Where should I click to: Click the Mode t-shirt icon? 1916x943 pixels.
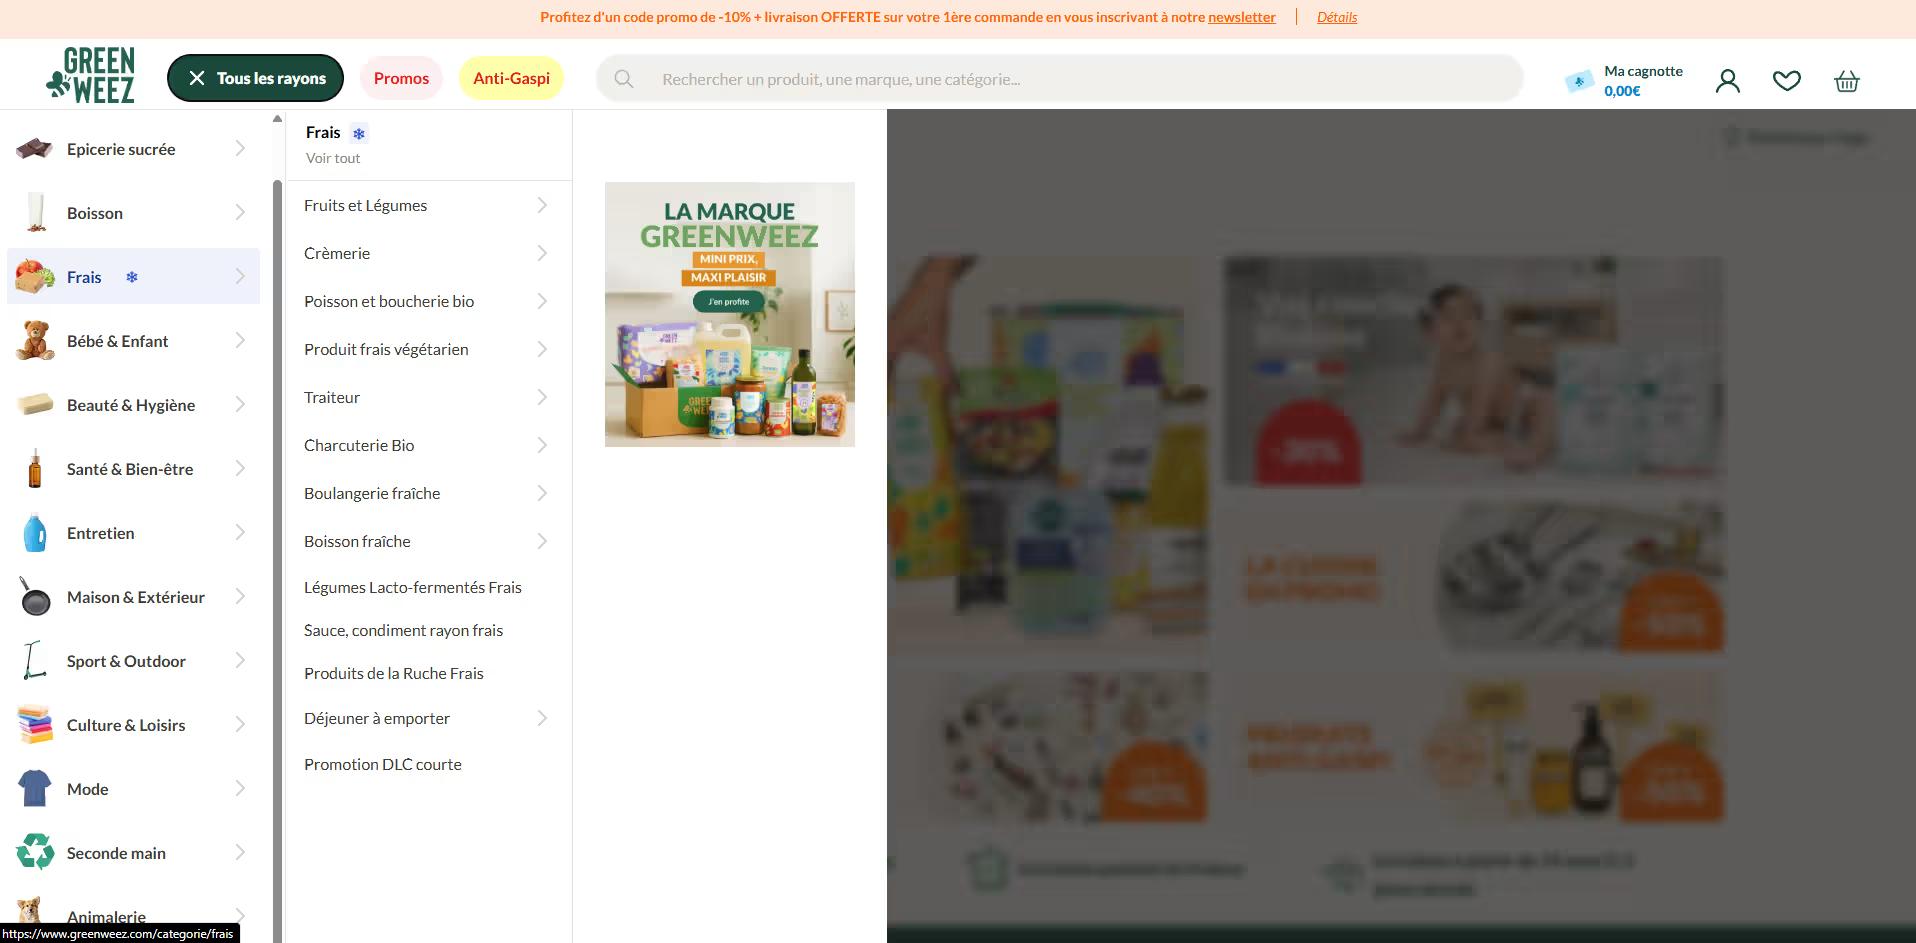35,788
